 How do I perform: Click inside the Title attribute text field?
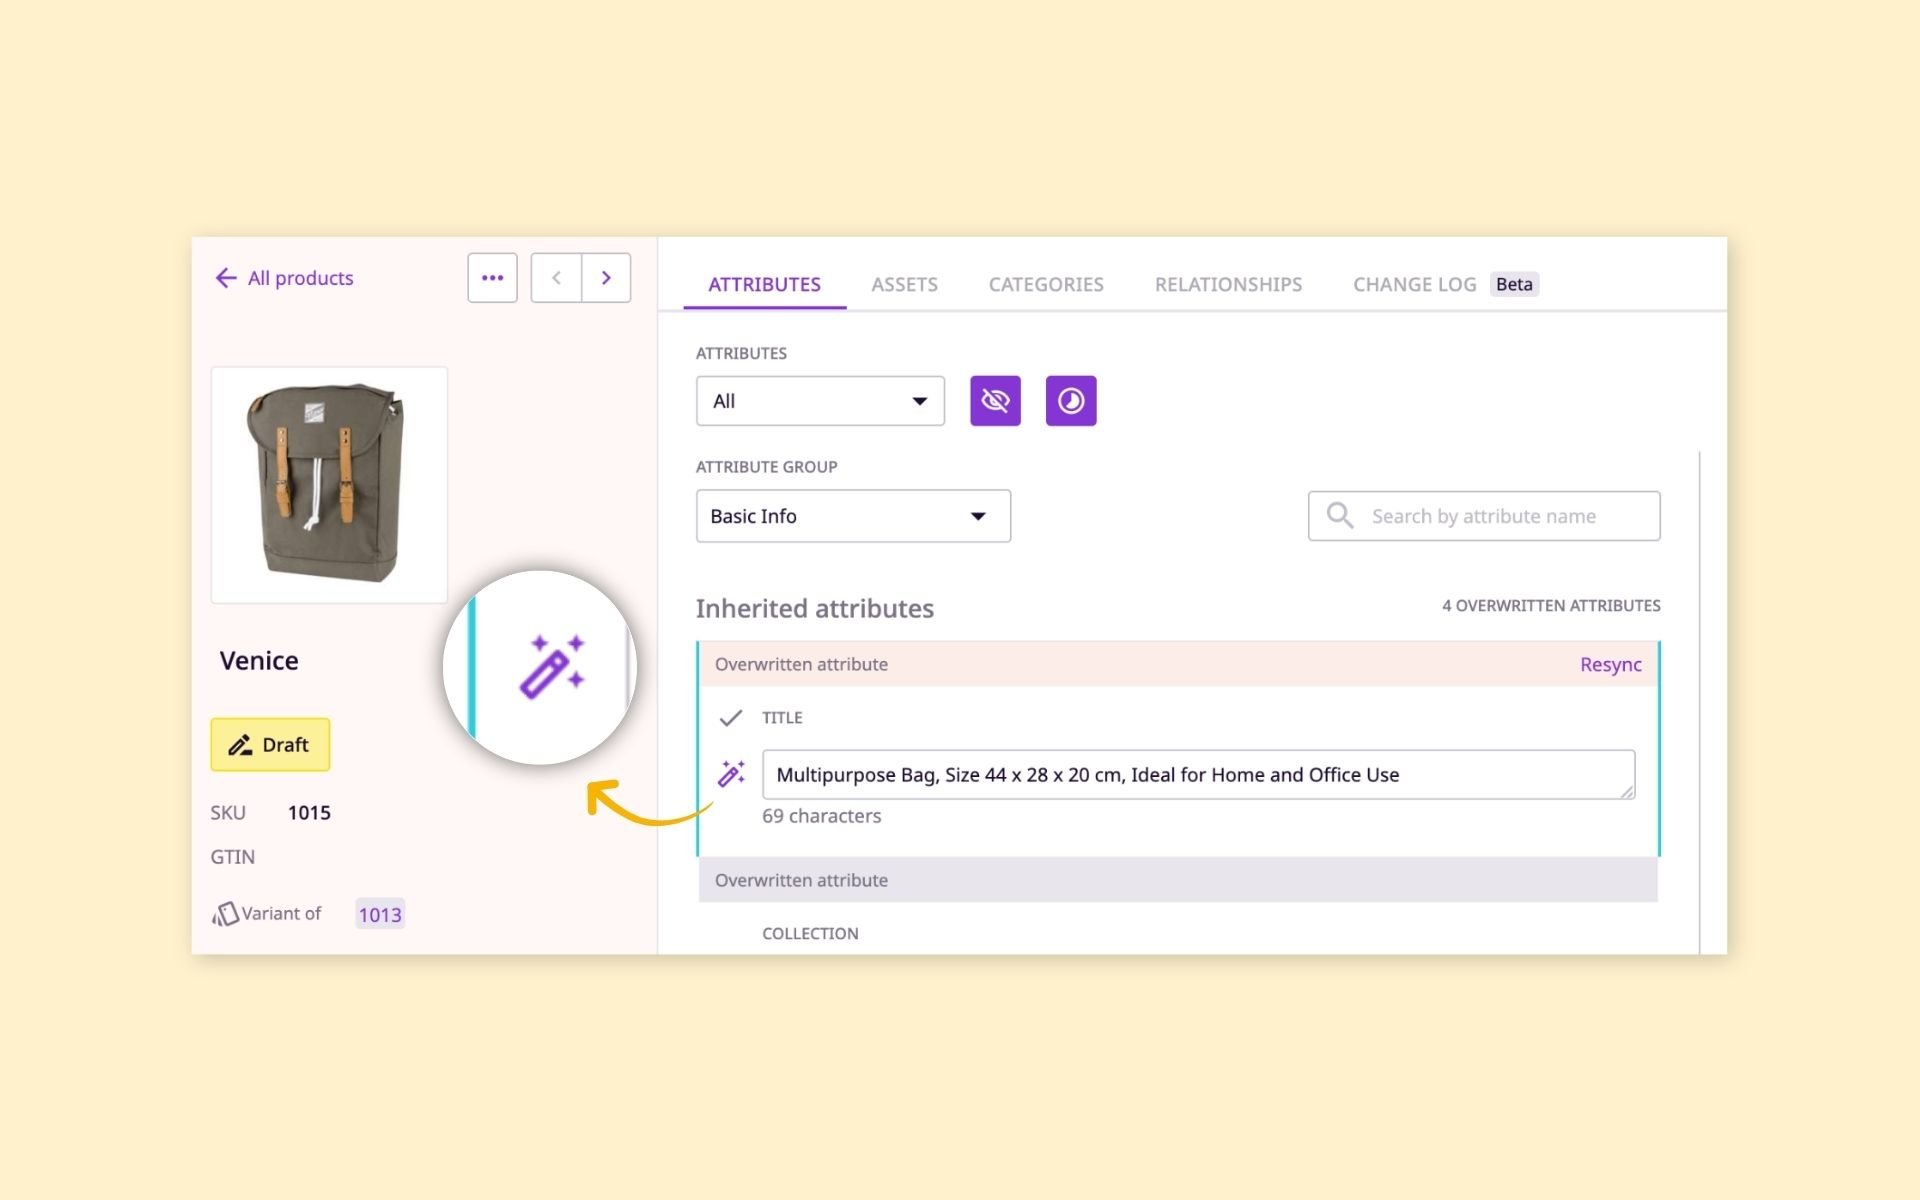[1198, 774]
